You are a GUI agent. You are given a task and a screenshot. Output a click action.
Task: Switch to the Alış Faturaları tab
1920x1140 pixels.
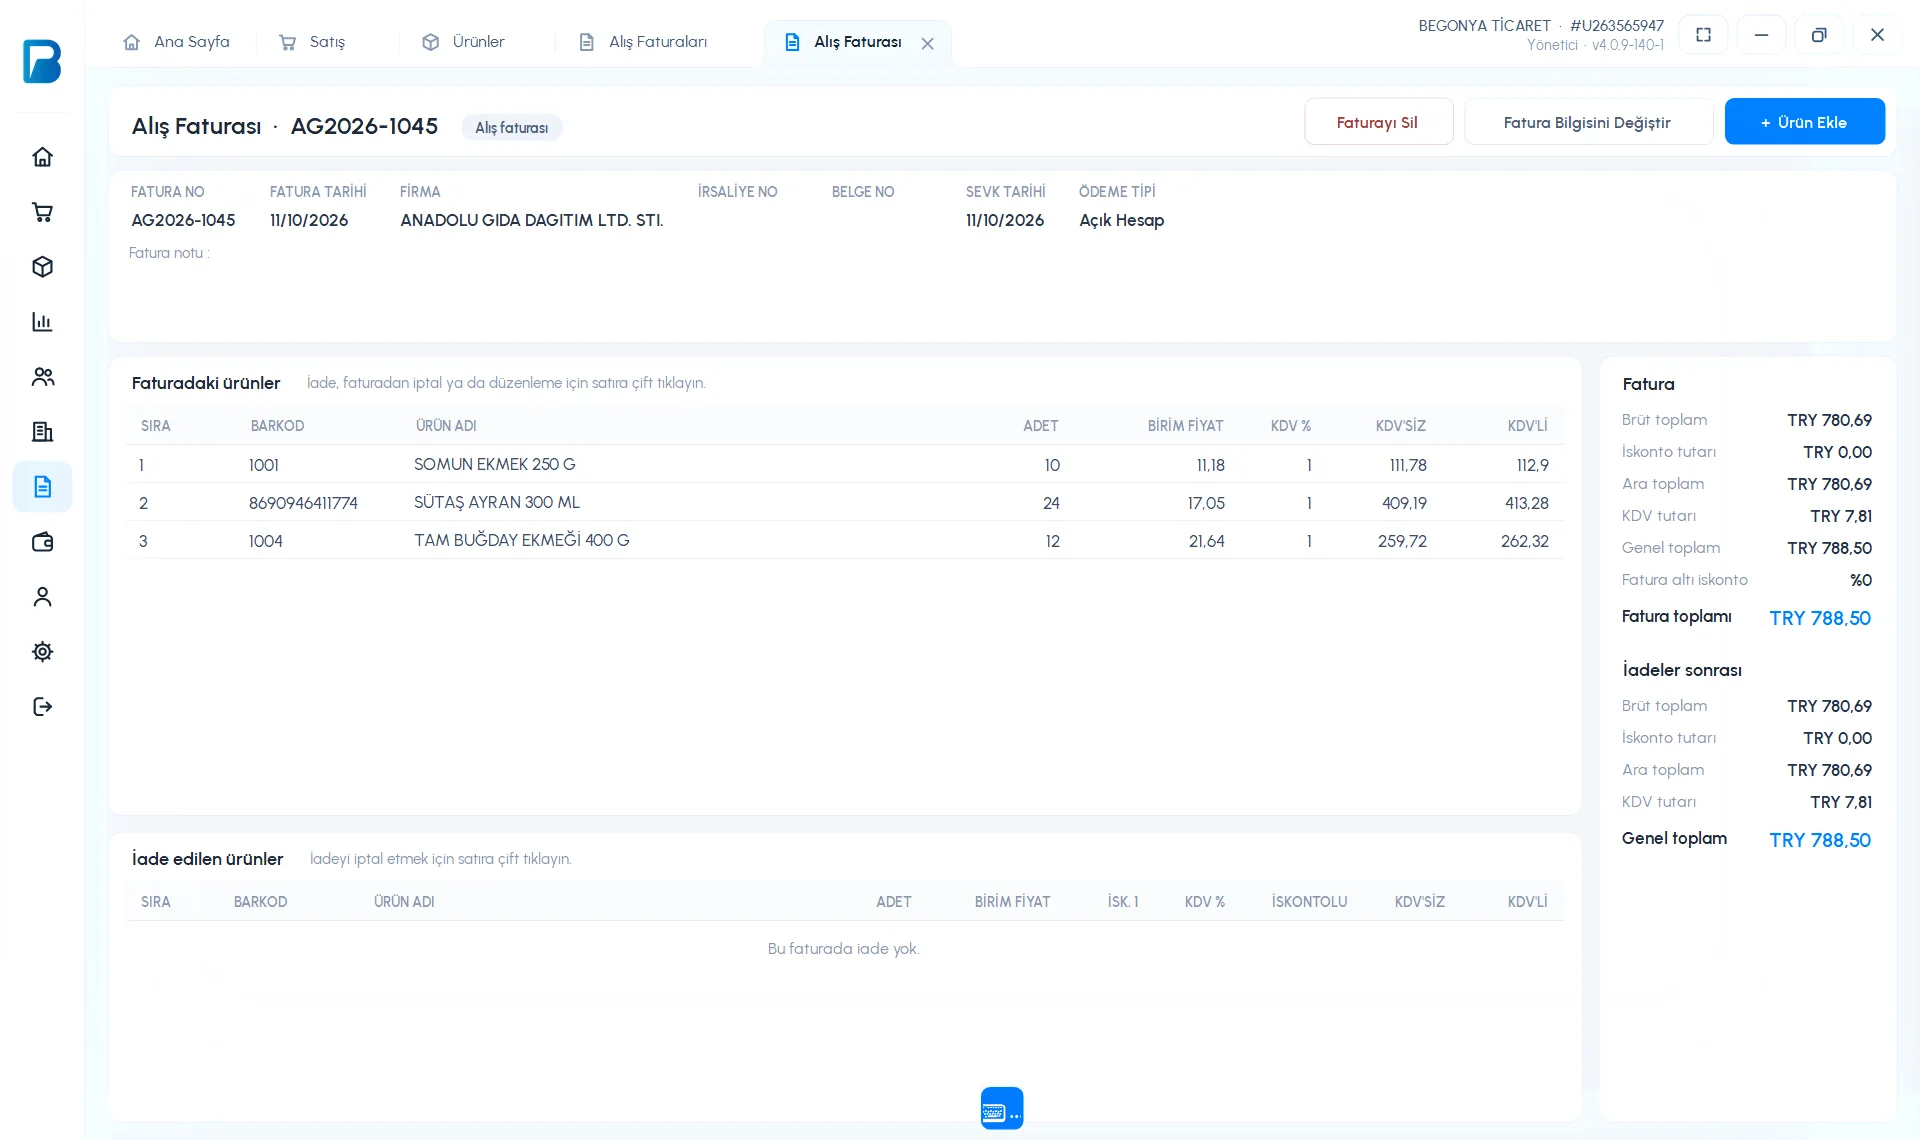(644, 42)
